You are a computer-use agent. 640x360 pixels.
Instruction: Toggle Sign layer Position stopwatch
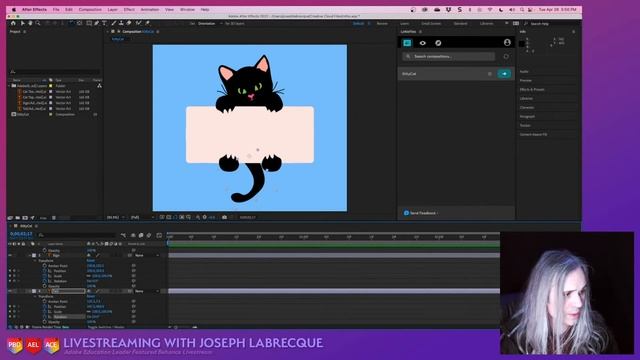(44, 271)
